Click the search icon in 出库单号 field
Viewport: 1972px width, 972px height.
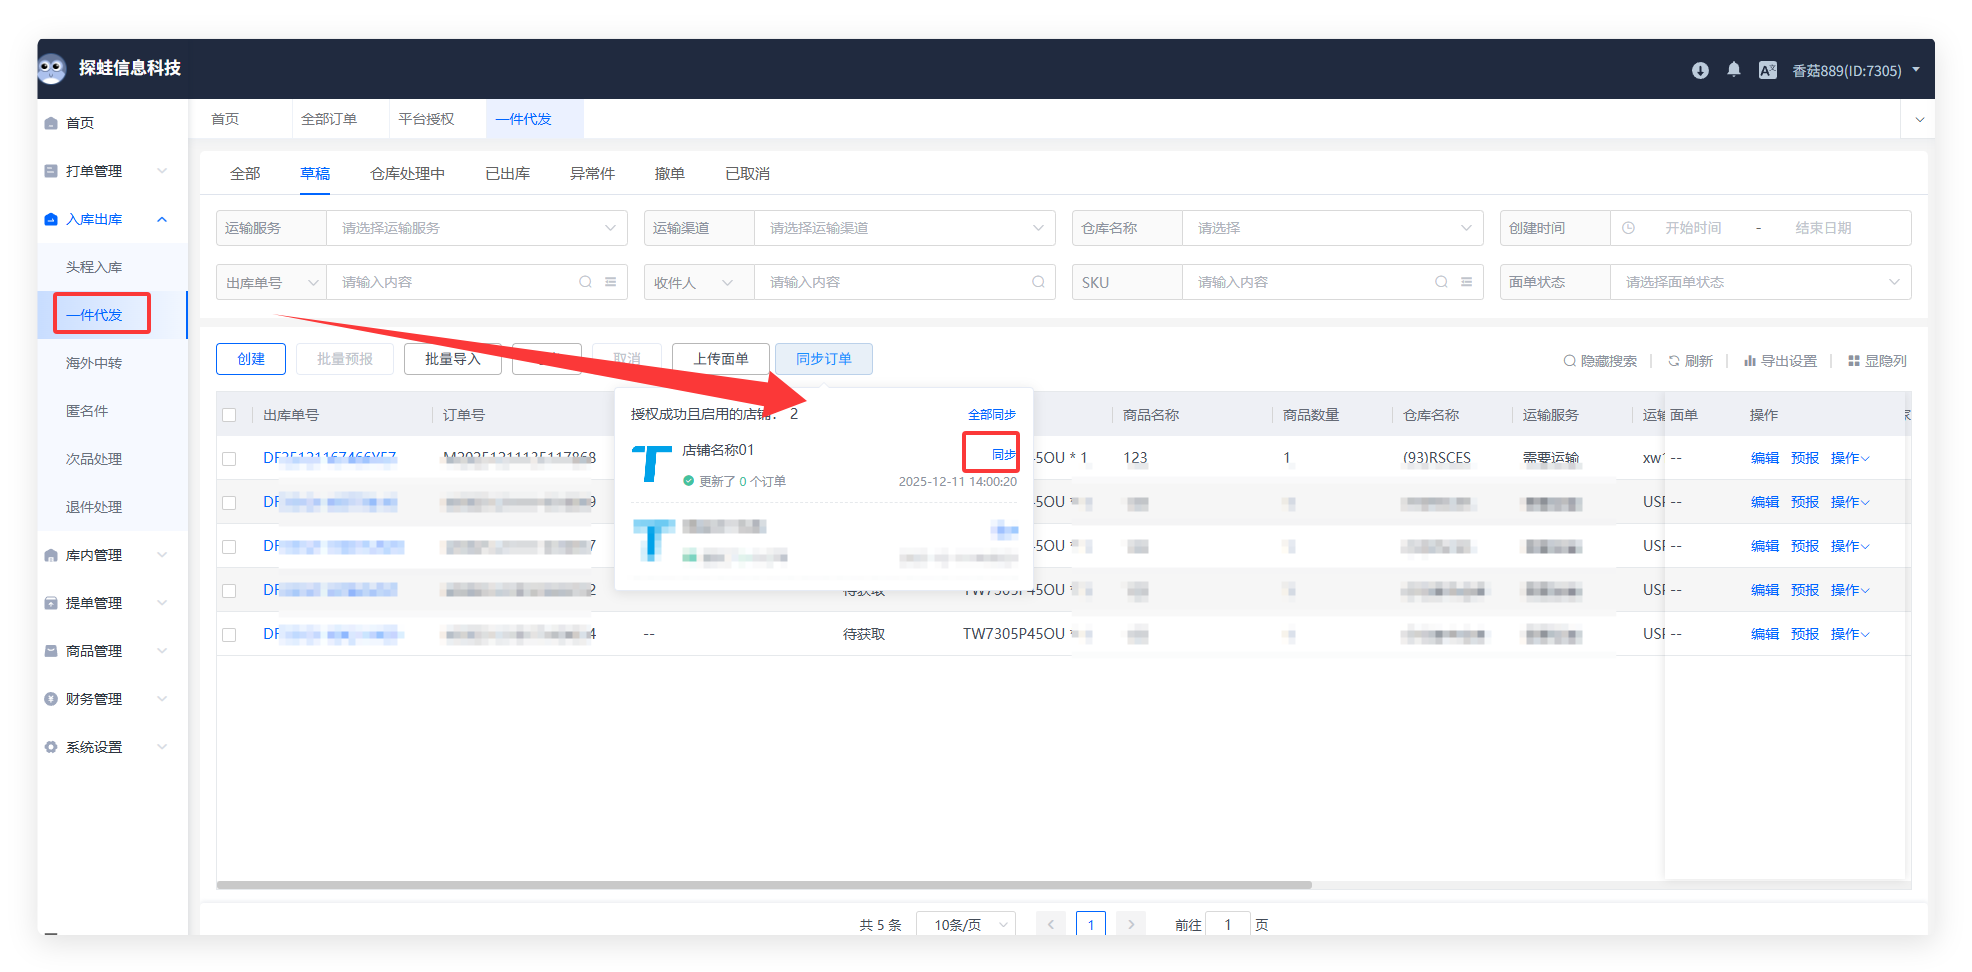[585, 282]
